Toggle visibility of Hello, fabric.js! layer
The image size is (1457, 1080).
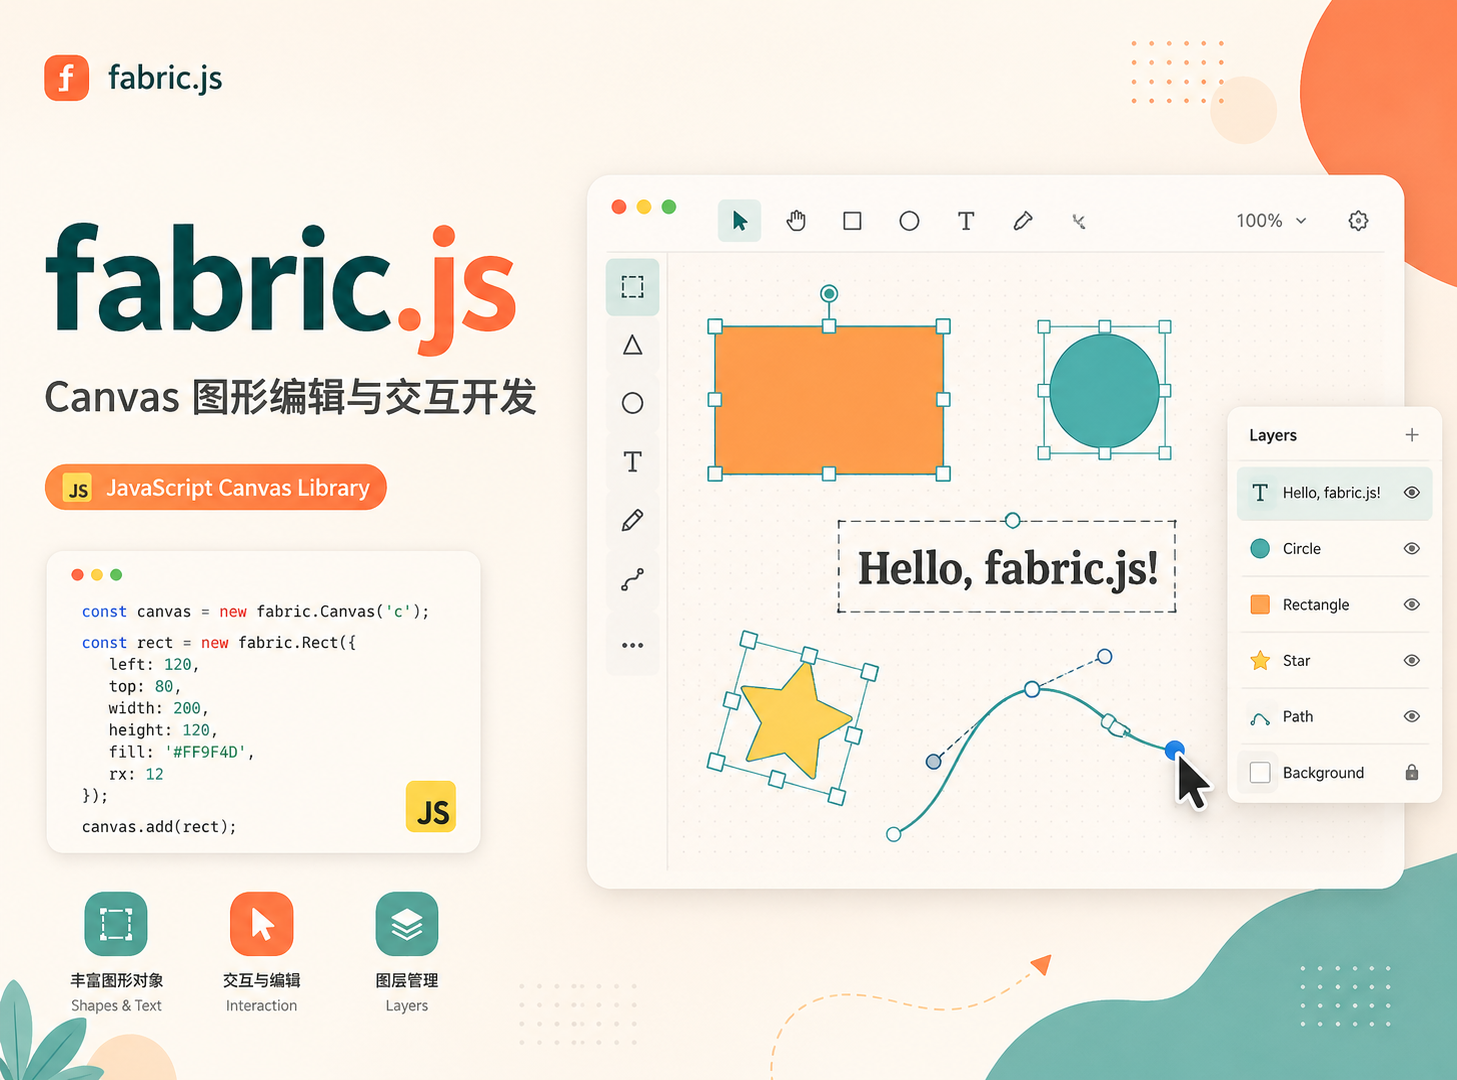tap(1412, 493)
